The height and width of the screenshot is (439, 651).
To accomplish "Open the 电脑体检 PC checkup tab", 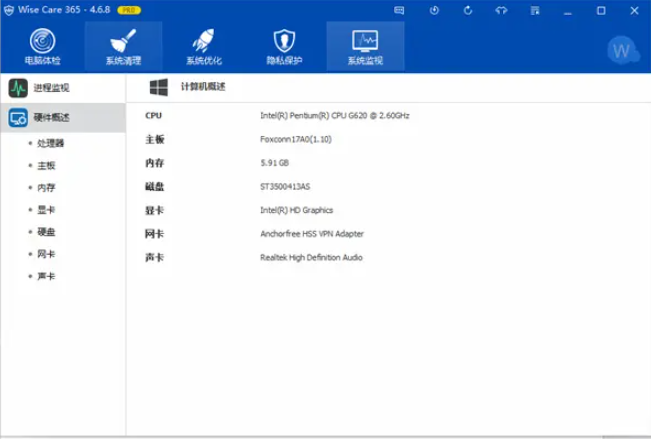I will coord(42,47).
